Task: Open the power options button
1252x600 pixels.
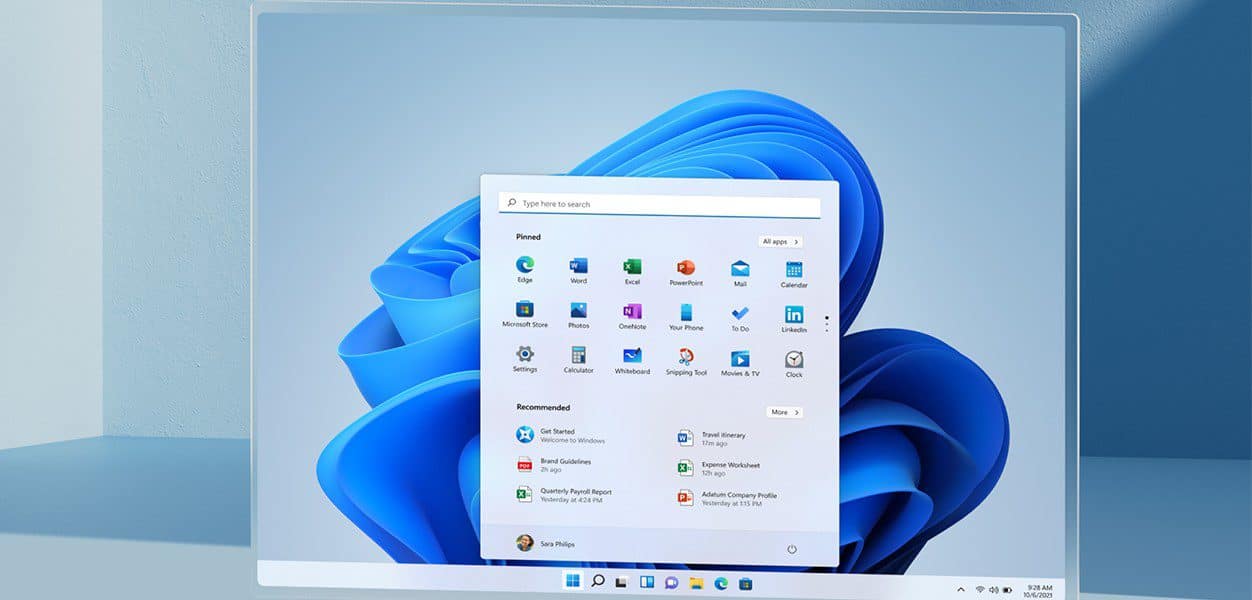Action: click(x=792, y=549)
